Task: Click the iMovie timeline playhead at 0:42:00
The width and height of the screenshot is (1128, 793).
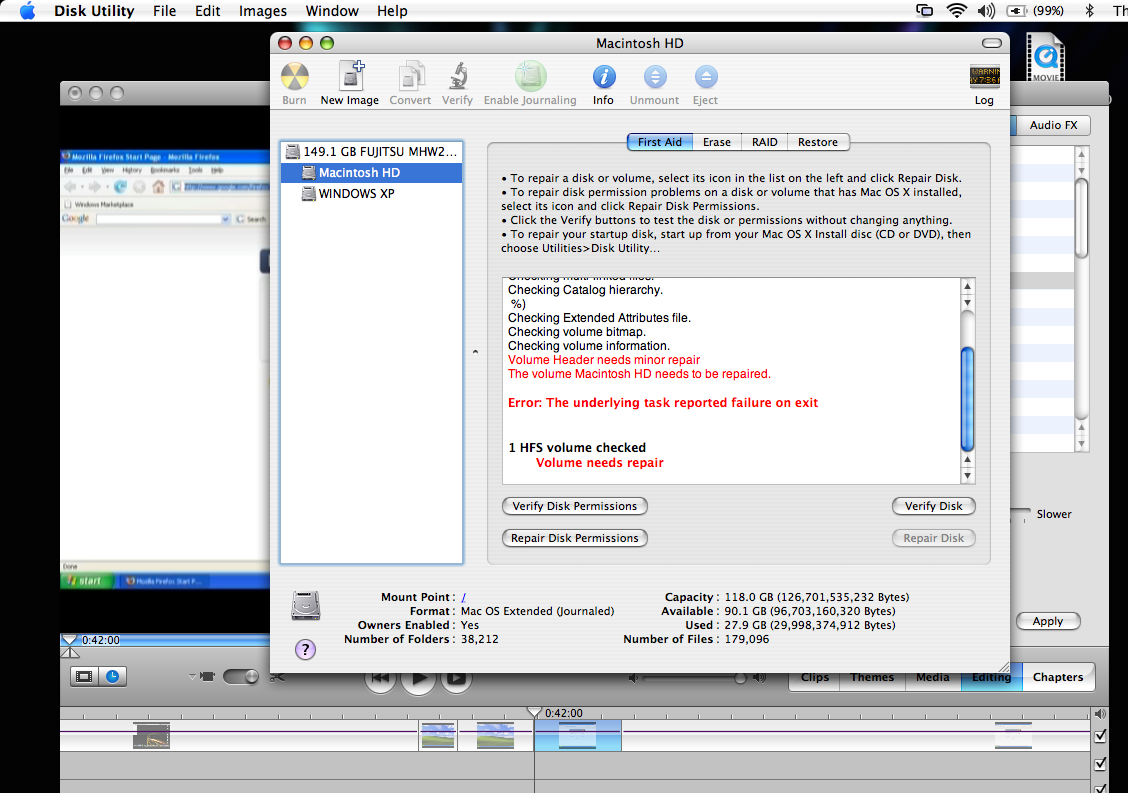Action: (x=534, y=712)
